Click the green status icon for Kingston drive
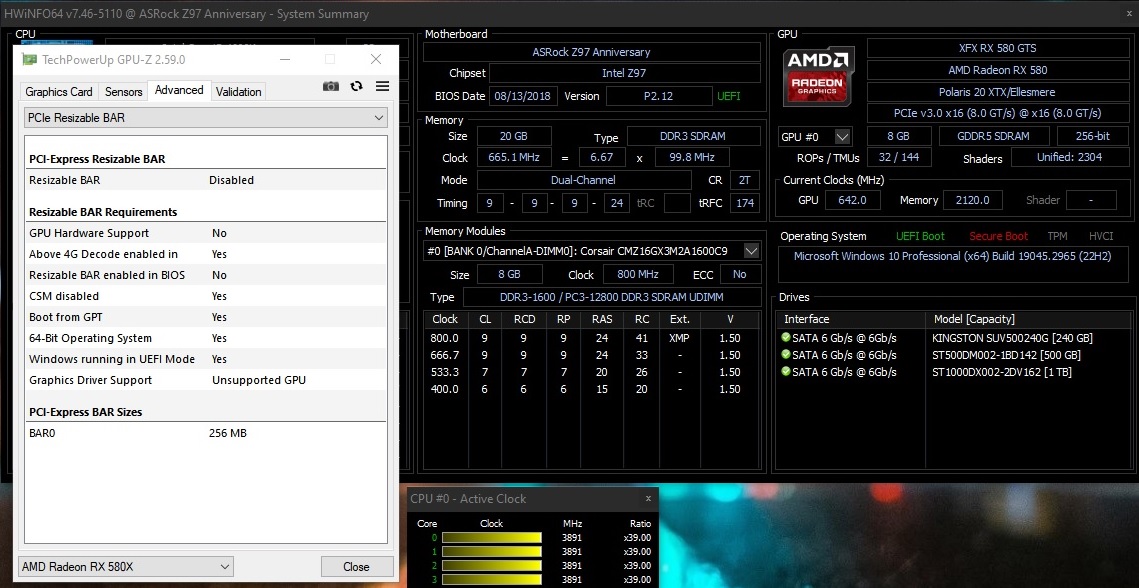Image resolution: width=1139 pixels, height=588 pixels. point(785,338)
